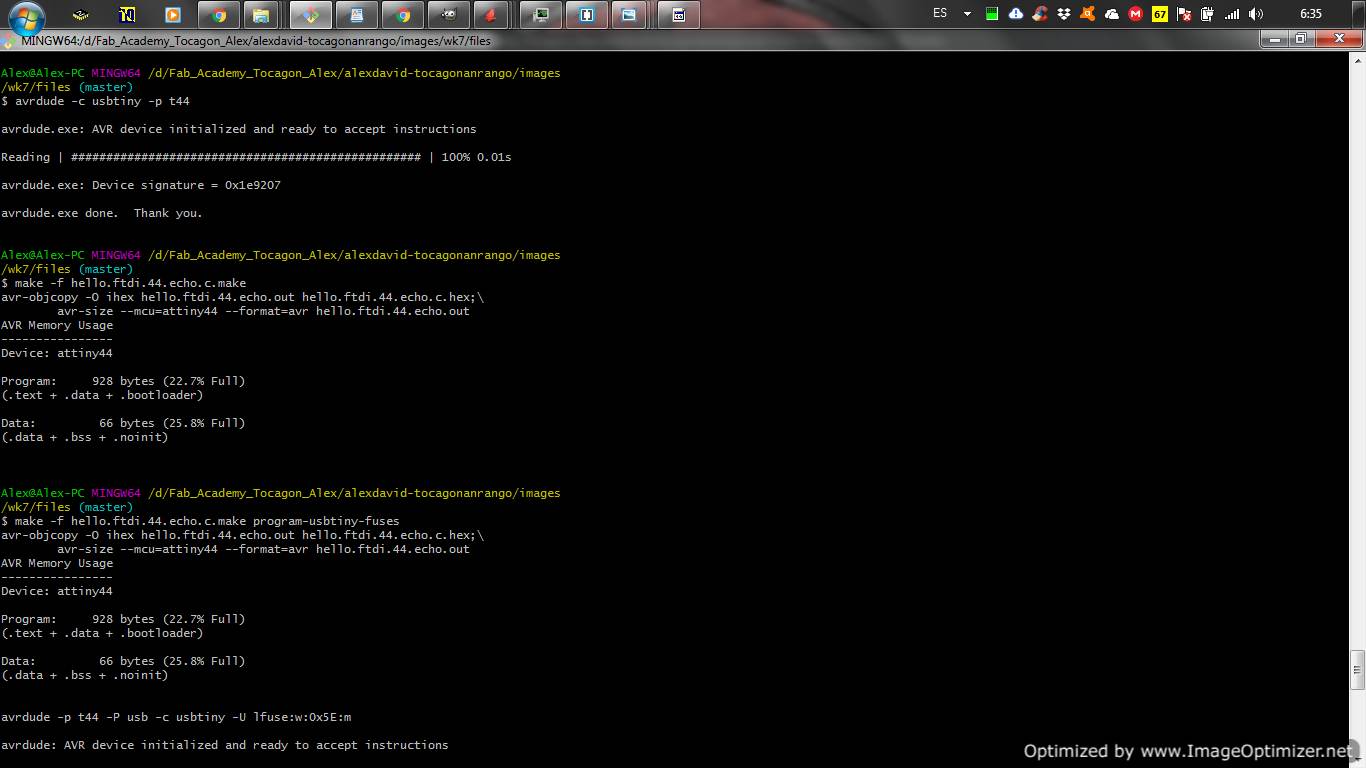This screenshot has height=768, width=1366.
Task: Open the picture viewer taskbar button
Action: point(628,15)
